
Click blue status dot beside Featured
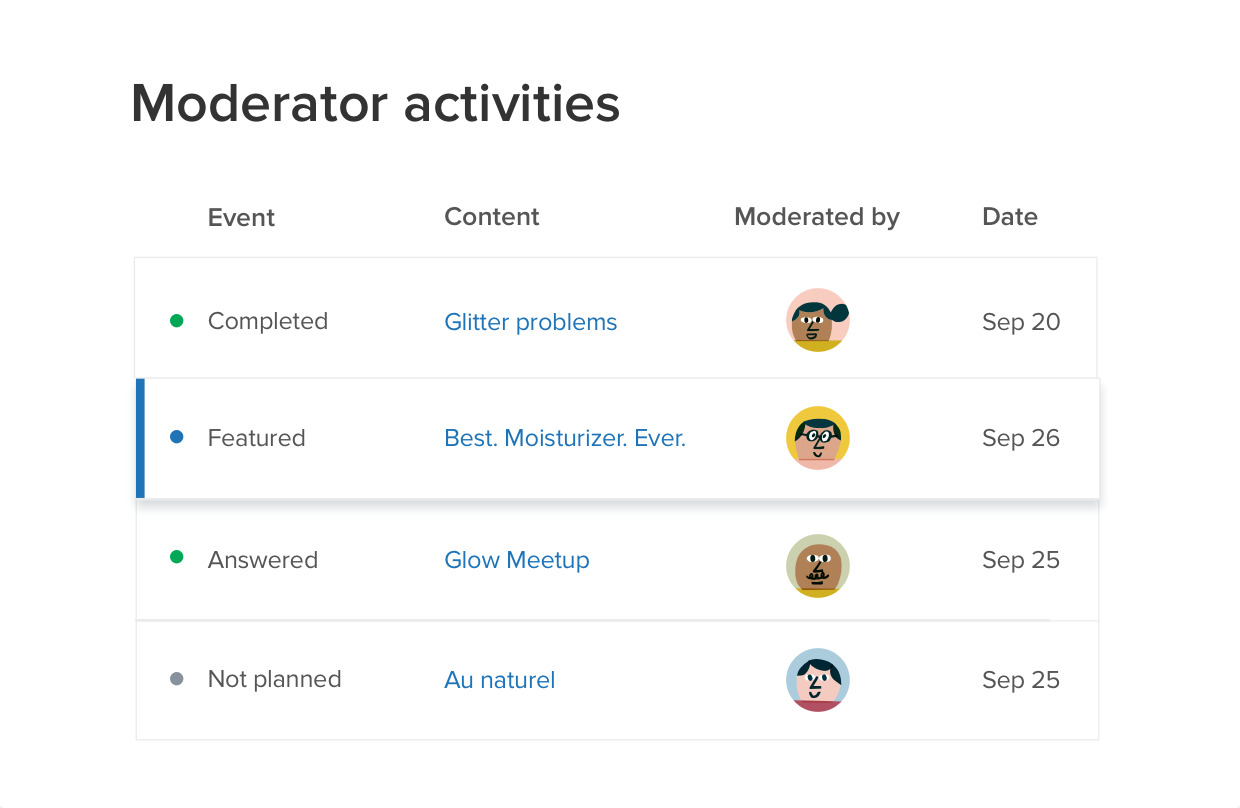point(177,437)
